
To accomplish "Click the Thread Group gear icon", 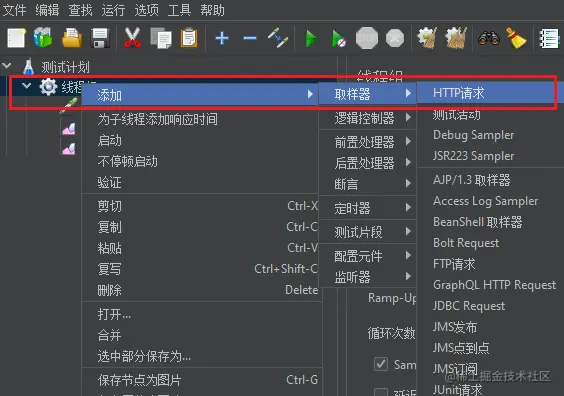I will (x=48, y=87).
